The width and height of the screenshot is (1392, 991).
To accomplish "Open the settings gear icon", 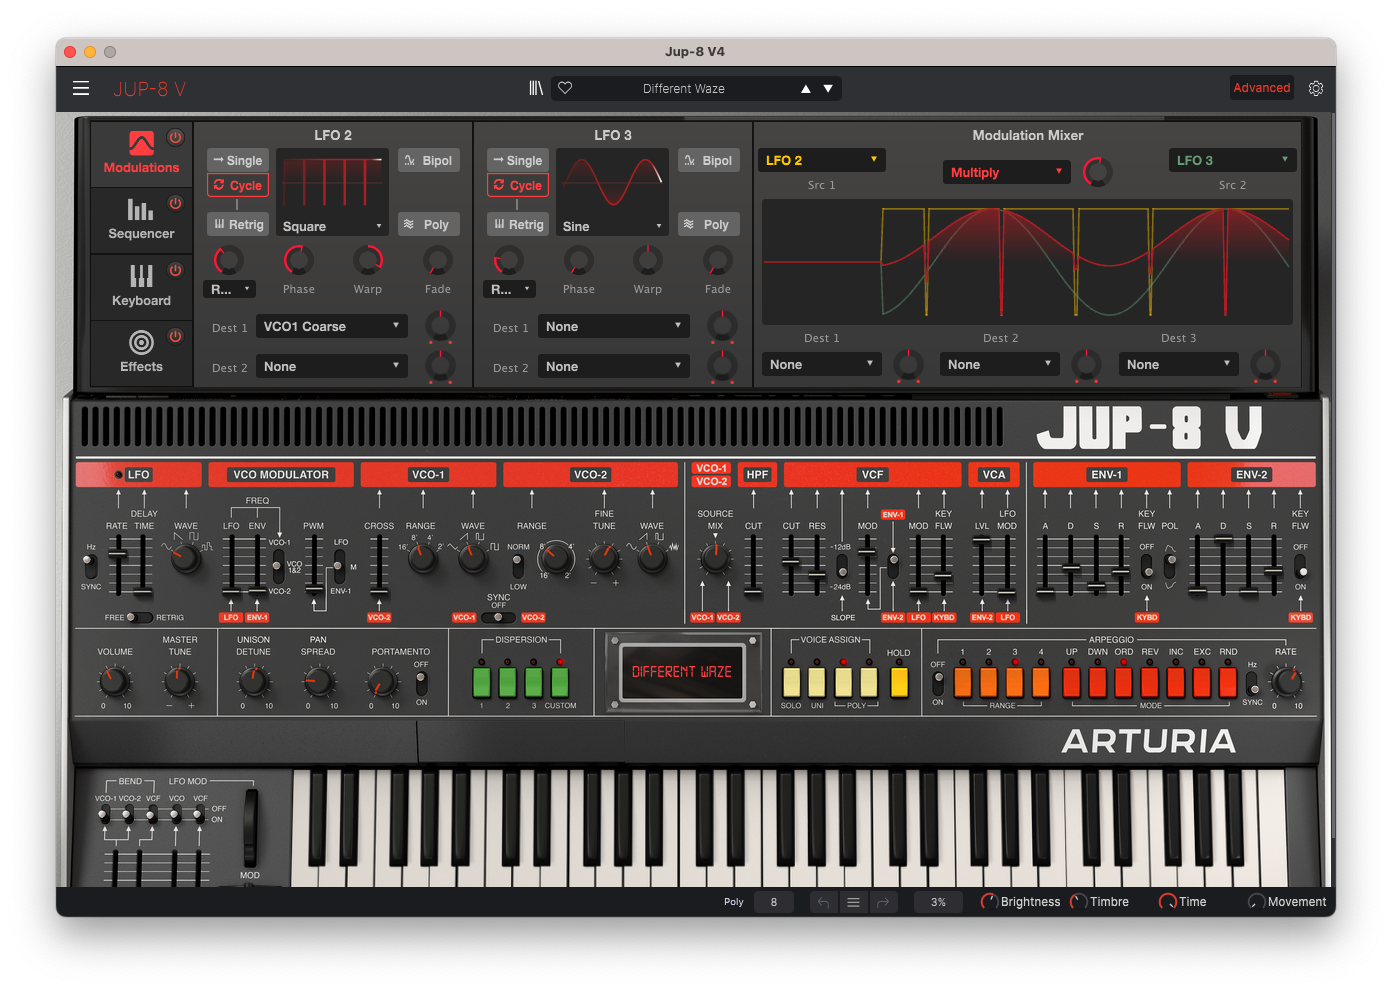I will (x=1316, y=88).
